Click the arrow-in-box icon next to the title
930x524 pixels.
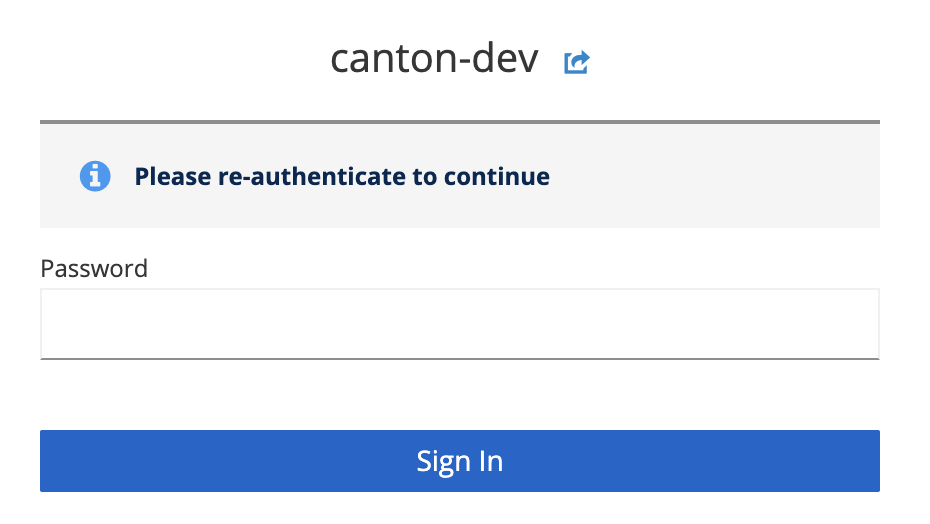click(577, 63)
